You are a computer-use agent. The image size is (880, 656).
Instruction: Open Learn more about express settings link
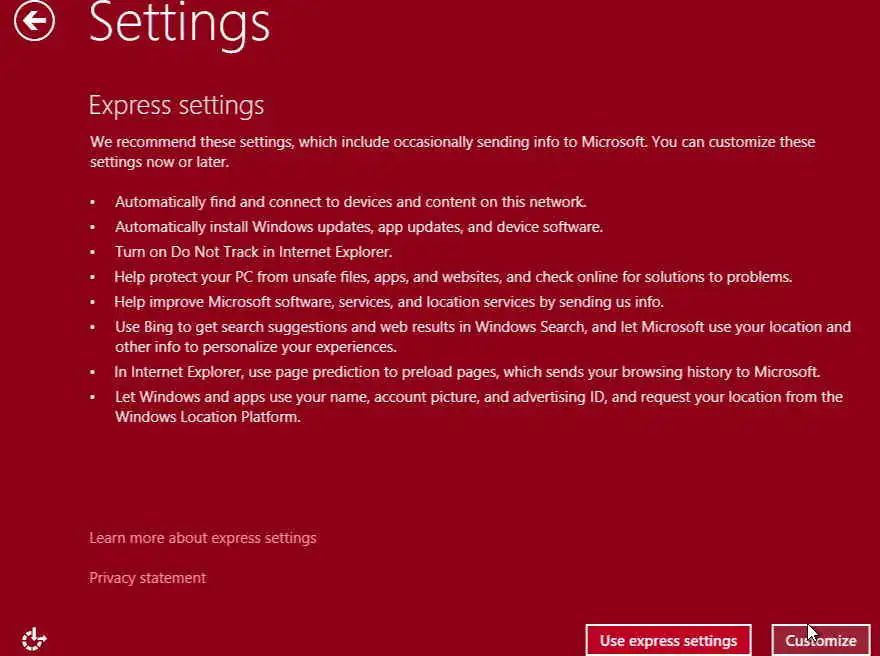point(202,538)
